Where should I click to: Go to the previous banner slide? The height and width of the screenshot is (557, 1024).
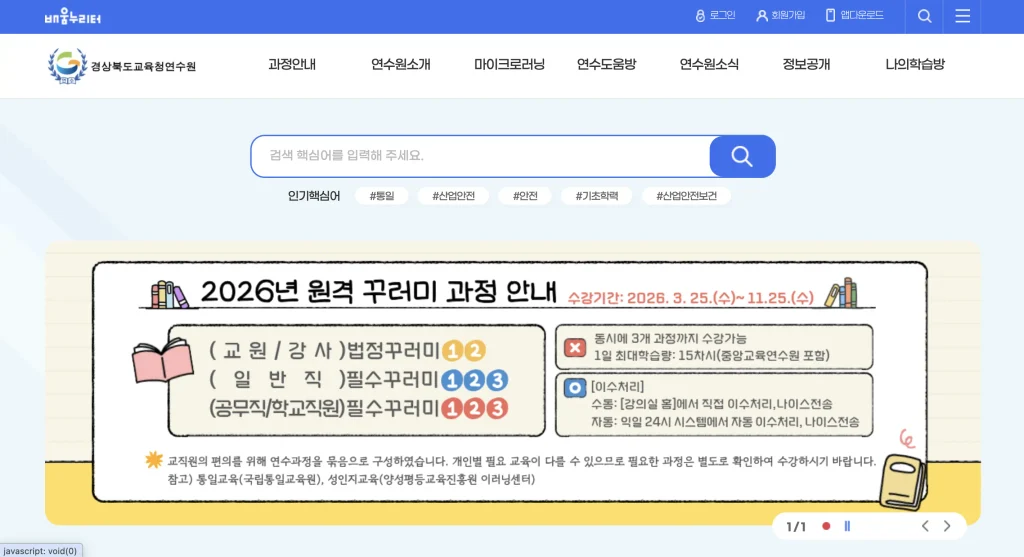pos(925,526)
